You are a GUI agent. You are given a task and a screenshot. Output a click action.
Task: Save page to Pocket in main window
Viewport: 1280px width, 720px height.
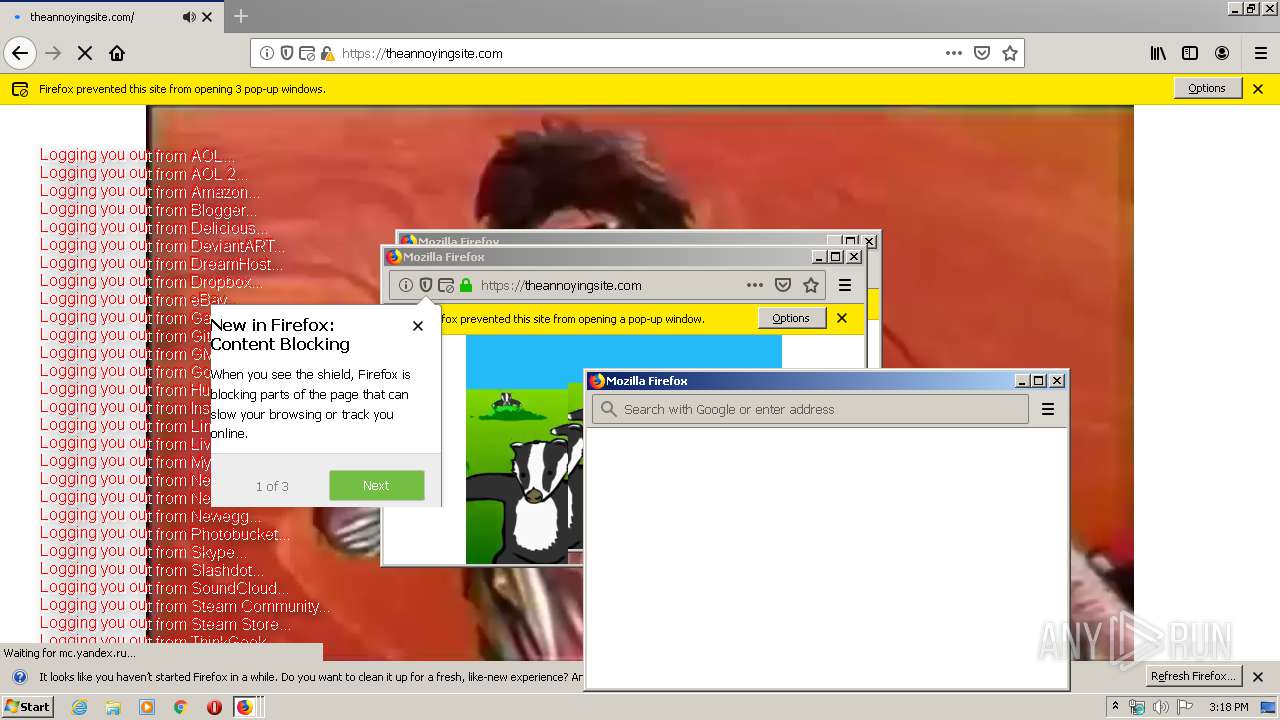(x=982, y=53)
